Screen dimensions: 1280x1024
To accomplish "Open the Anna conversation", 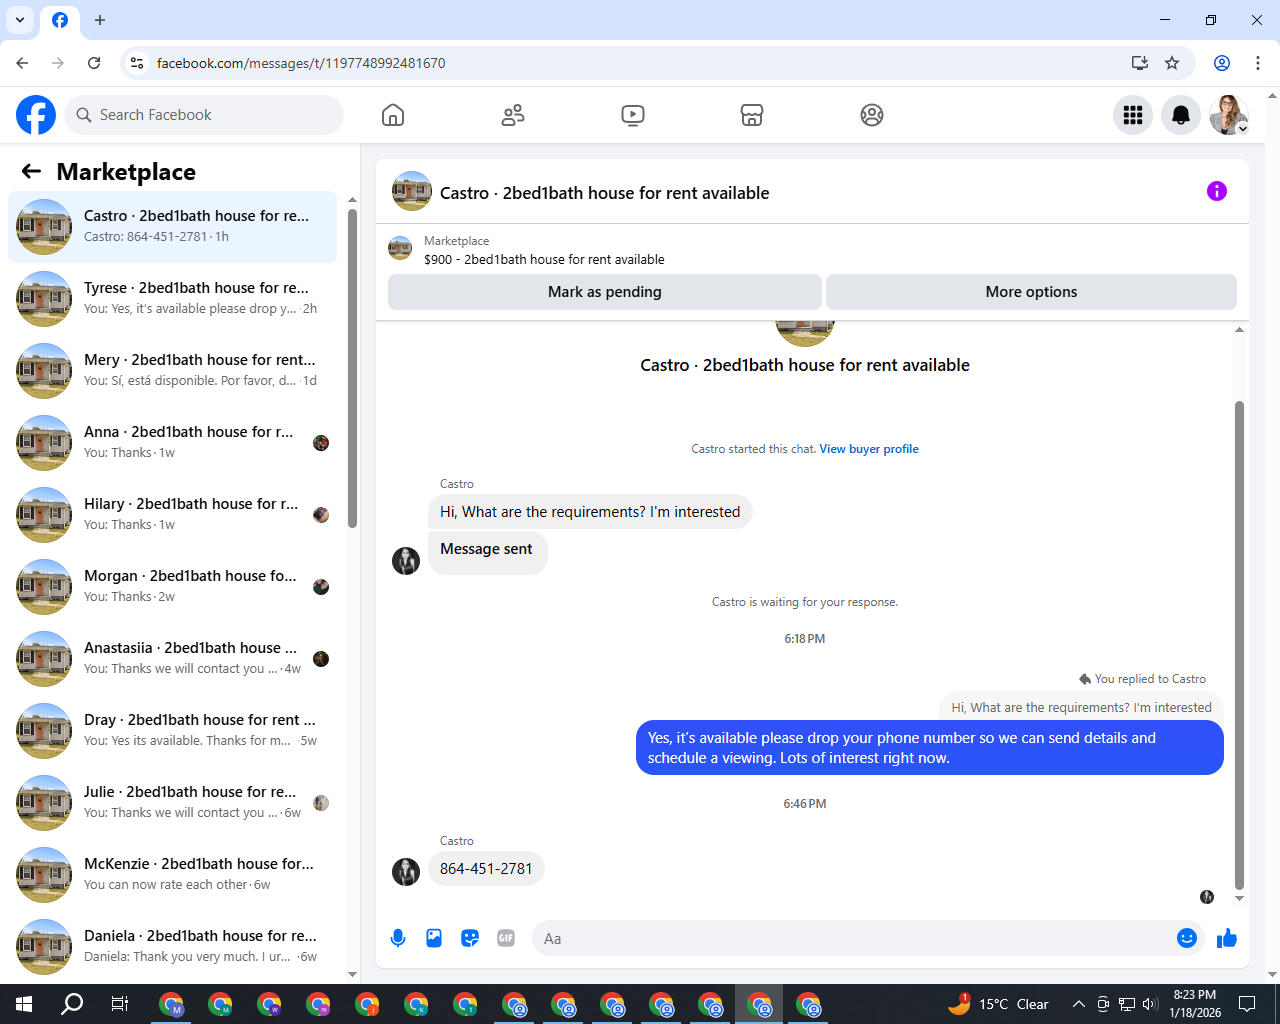I will 172,443.
